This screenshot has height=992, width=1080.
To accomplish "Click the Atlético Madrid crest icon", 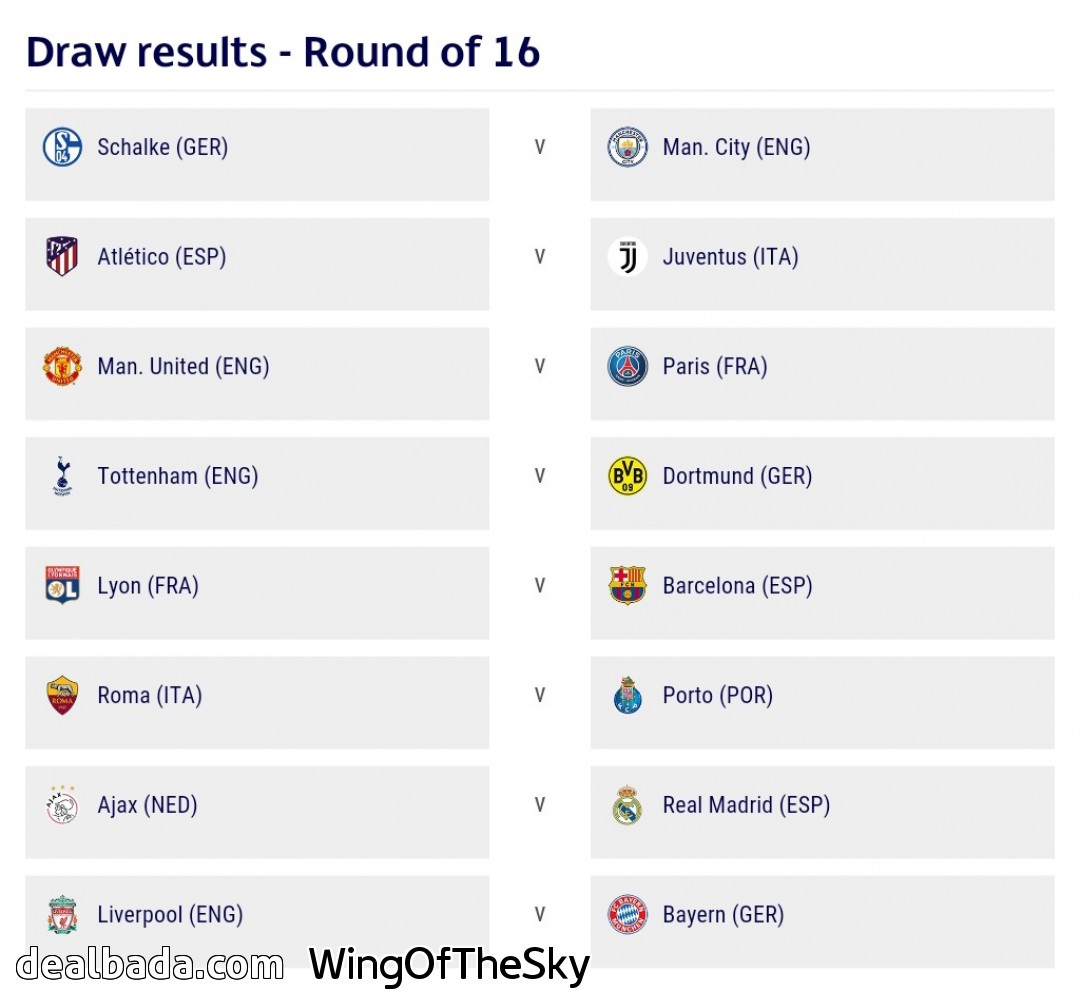I will 62,257.
